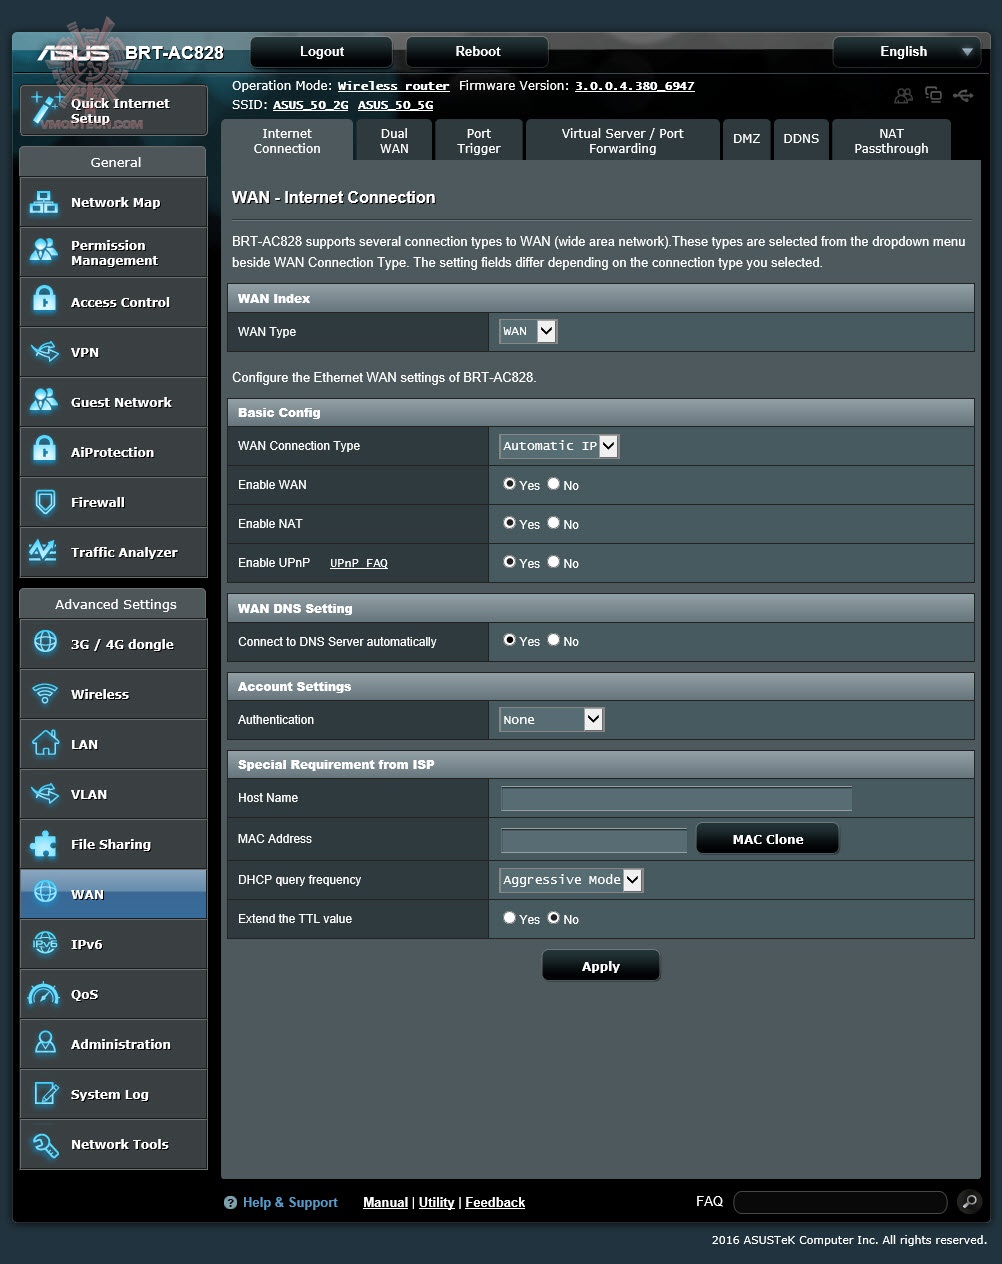Select the WAN globe icon in sidebar

click(x=44, y=894)
